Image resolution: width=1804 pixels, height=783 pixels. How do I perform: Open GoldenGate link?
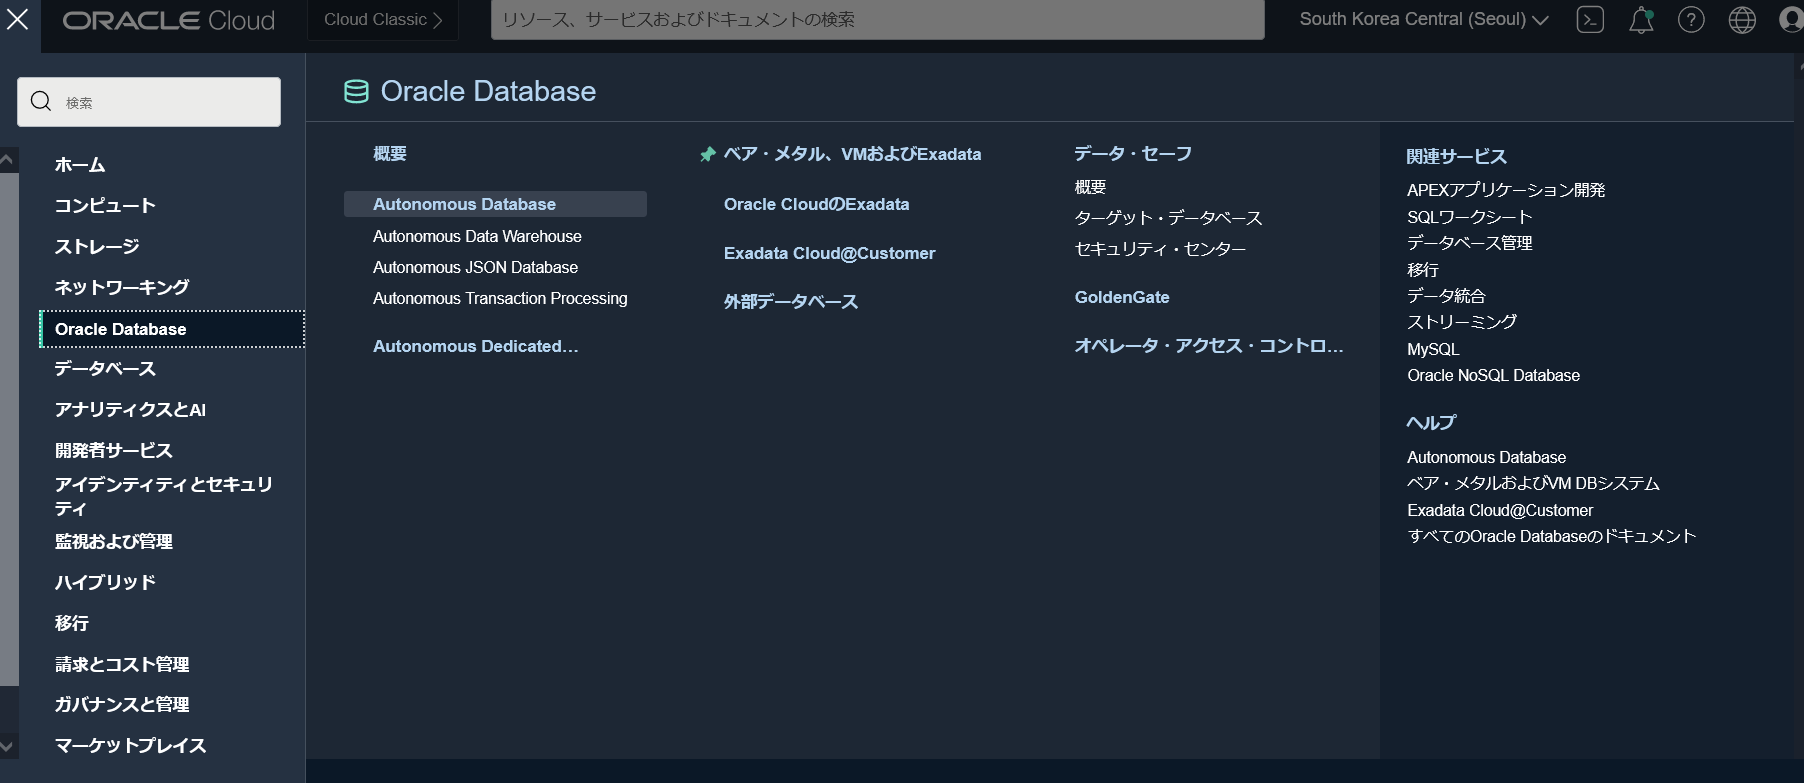point(1122,298)
